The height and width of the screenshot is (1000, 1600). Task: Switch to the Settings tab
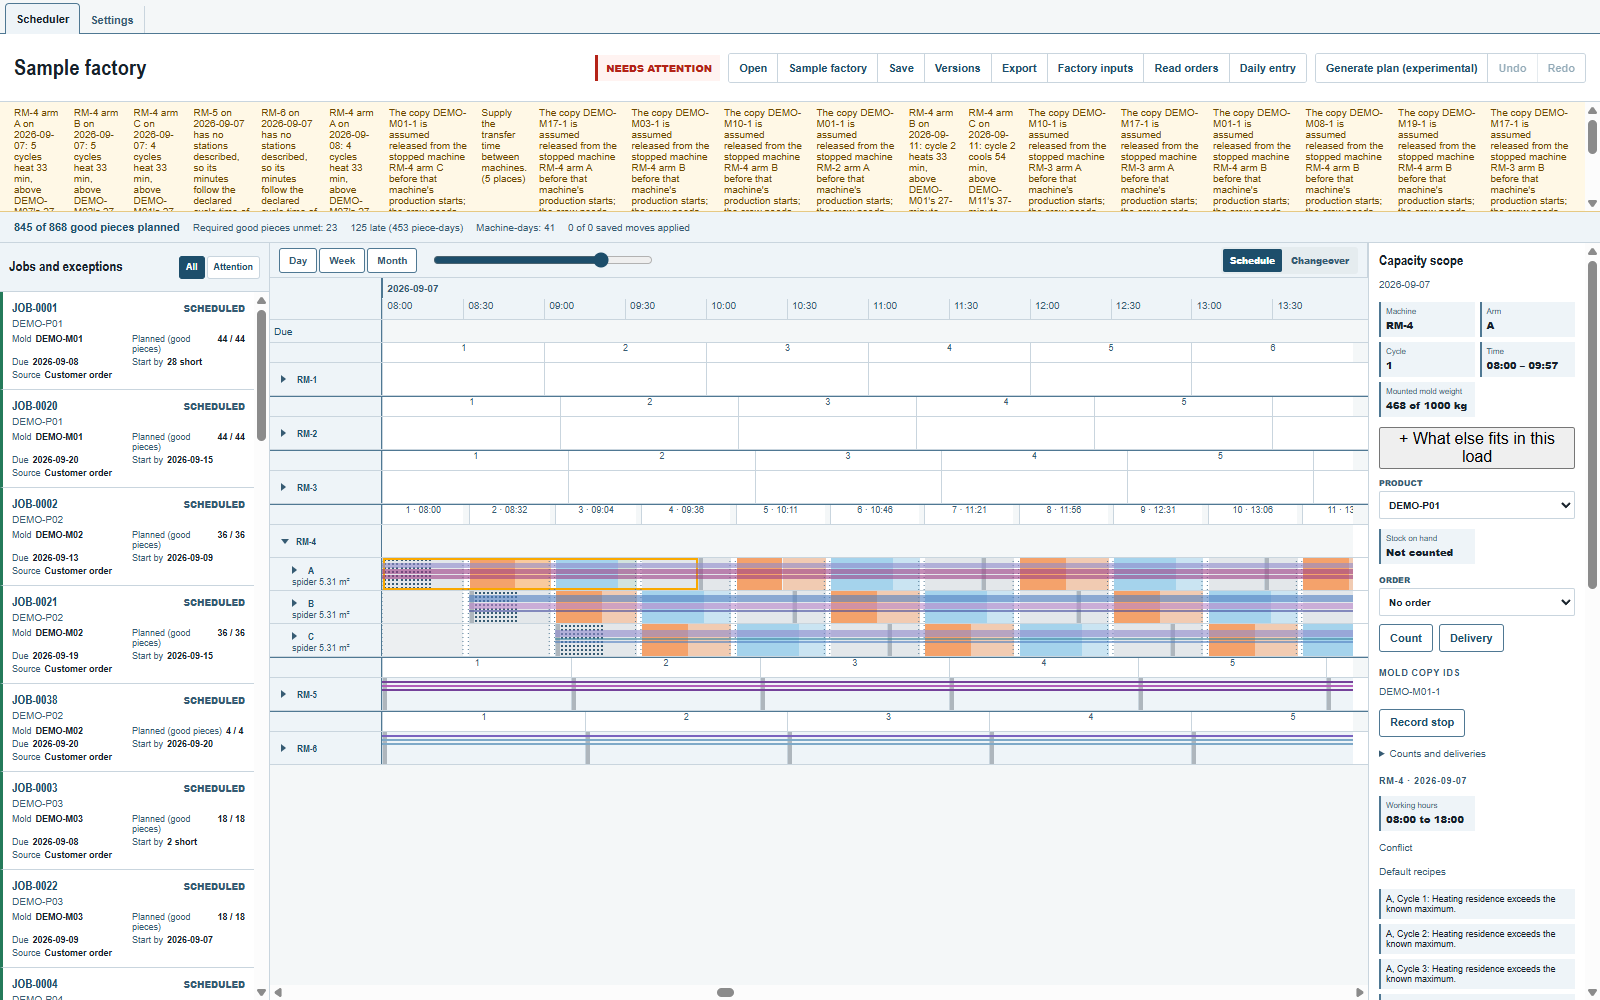[112, 20]
